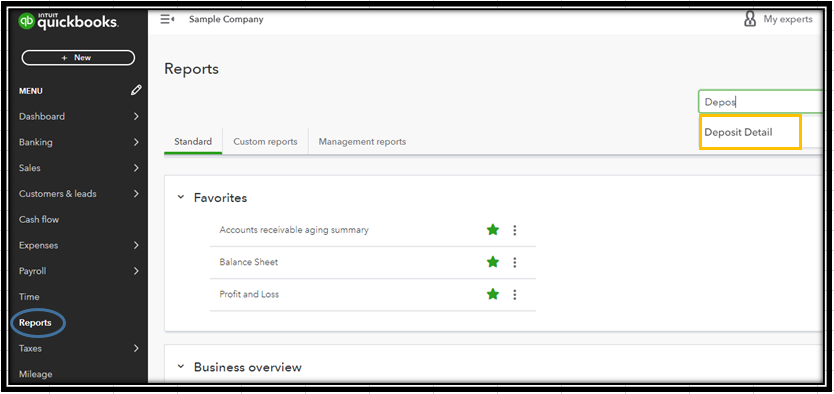This screenshot has width=834, height=394.
Task: Click the + New button
Action: coord(78,57)
